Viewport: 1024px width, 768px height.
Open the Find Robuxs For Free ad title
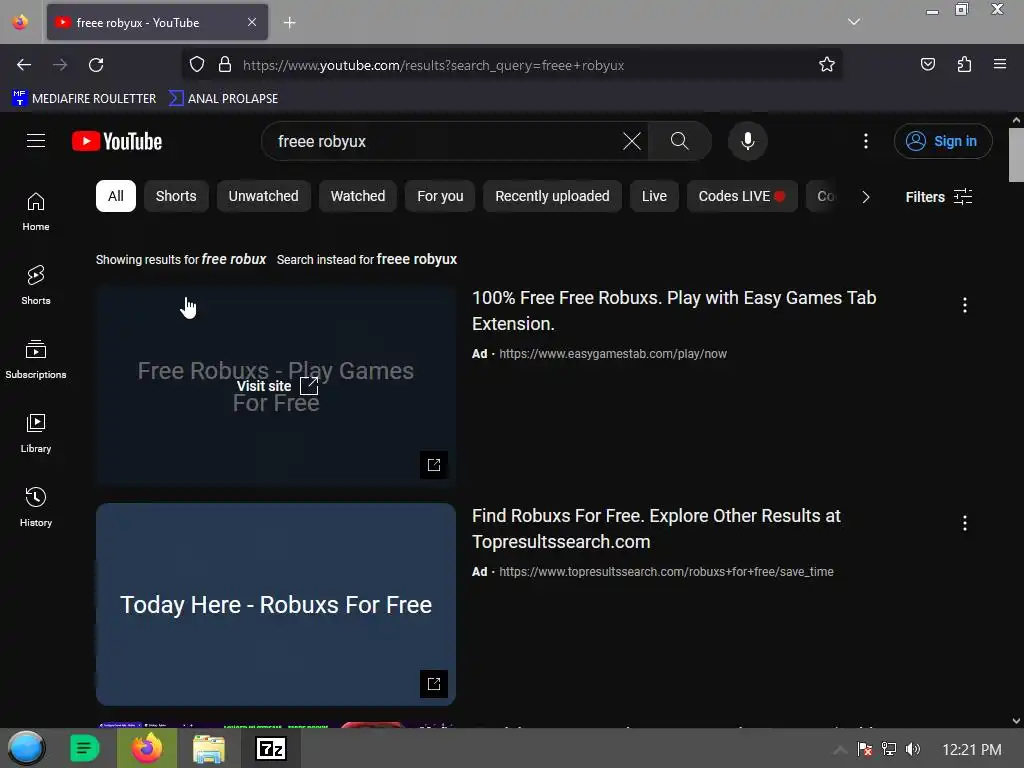point(656,529)
